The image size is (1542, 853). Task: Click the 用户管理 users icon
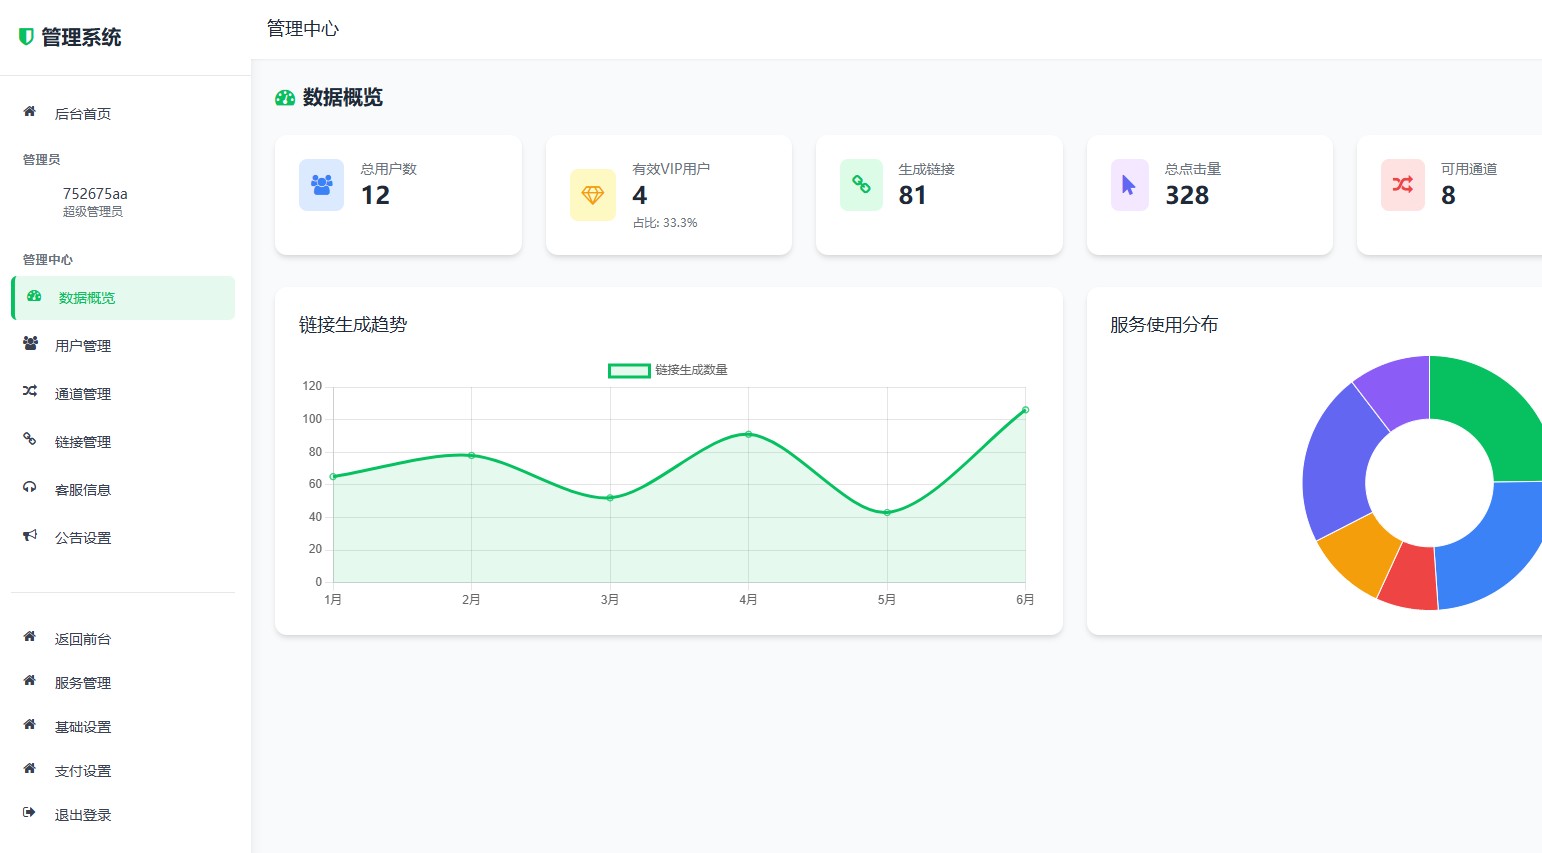(x=29, y=344)
